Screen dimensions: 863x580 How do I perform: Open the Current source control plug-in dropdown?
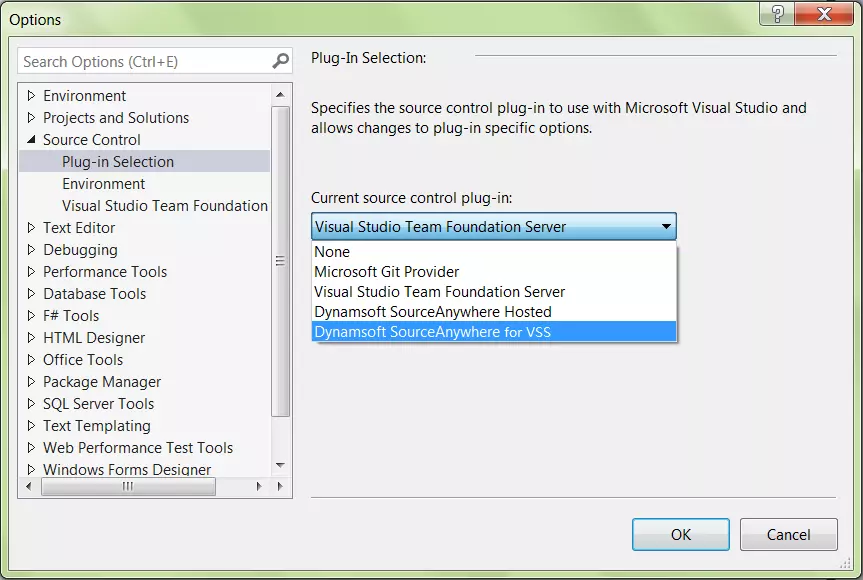666,226
